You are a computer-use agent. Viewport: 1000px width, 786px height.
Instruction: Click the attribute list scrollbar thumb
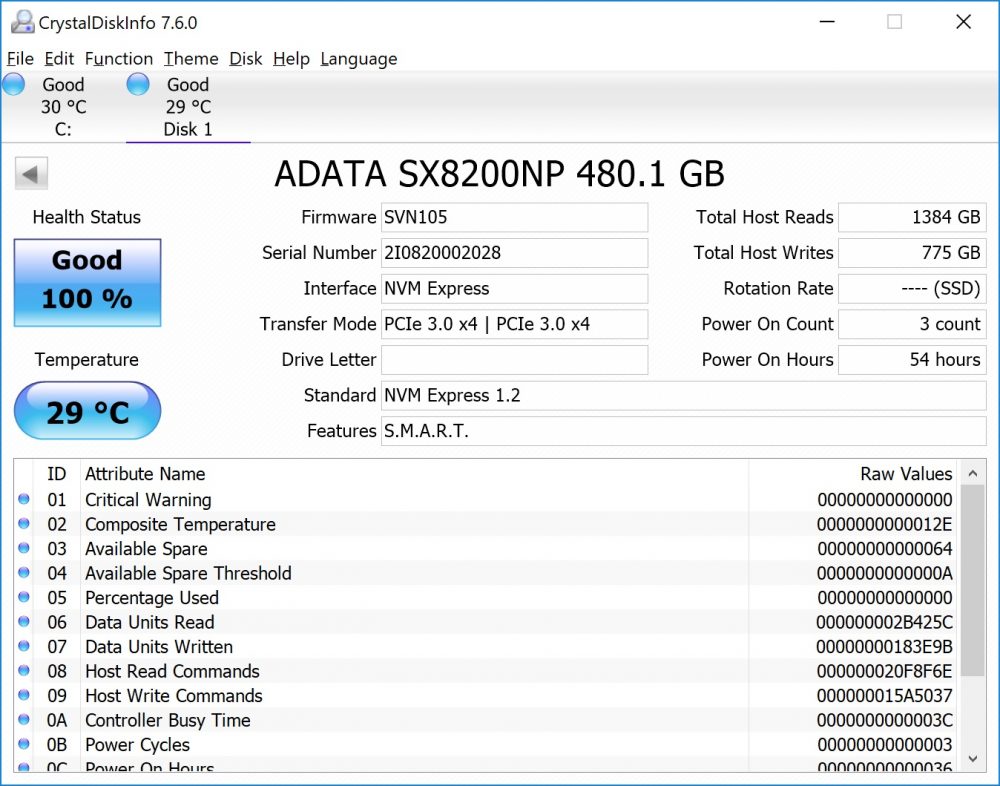[x=973, y=581]
